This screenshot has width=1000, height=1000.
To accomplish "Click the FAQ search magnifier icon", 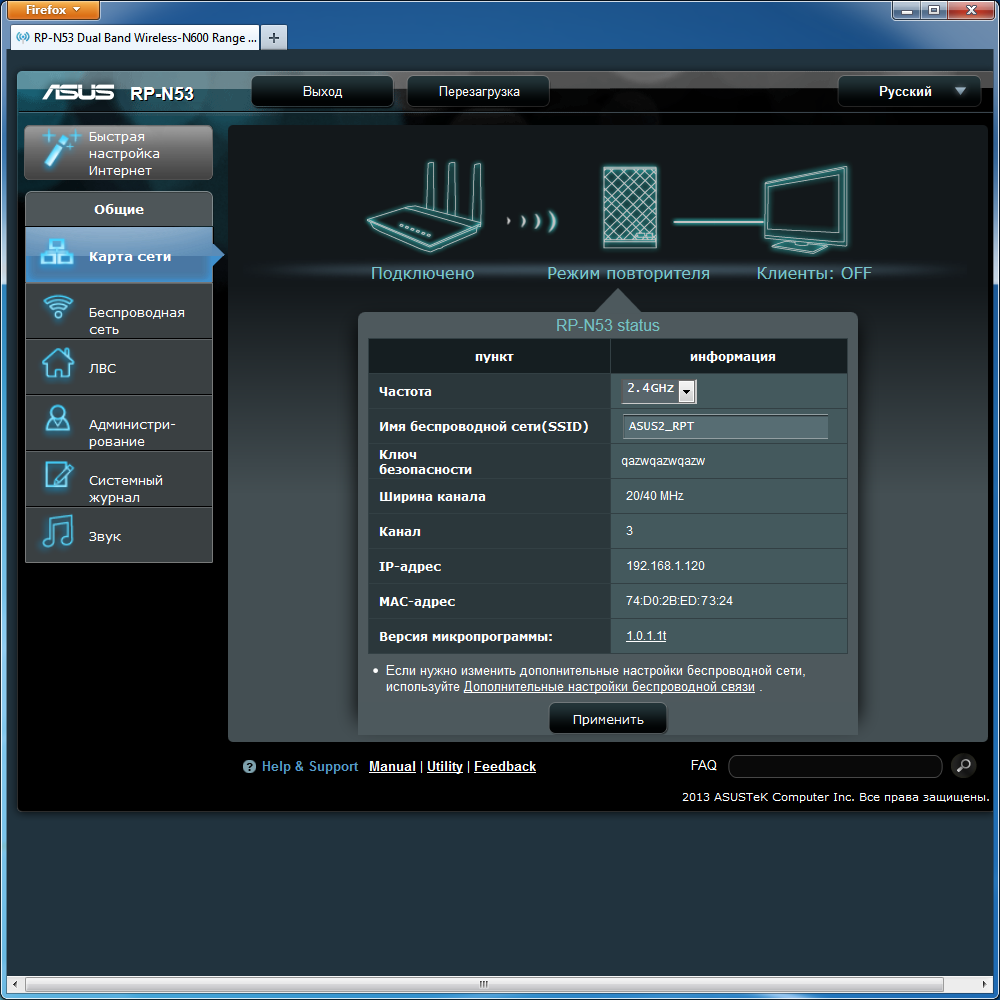I will click(x=963, y=765).
